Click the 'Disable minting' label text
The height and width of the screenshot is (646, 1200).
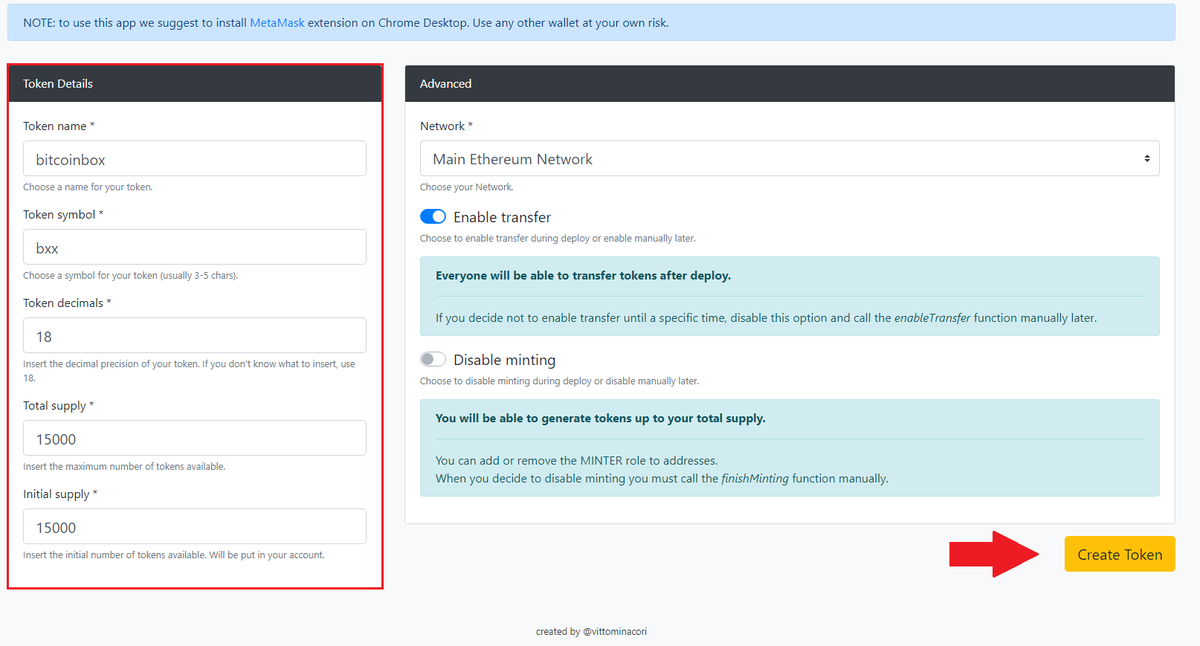[x=504, y=360]
